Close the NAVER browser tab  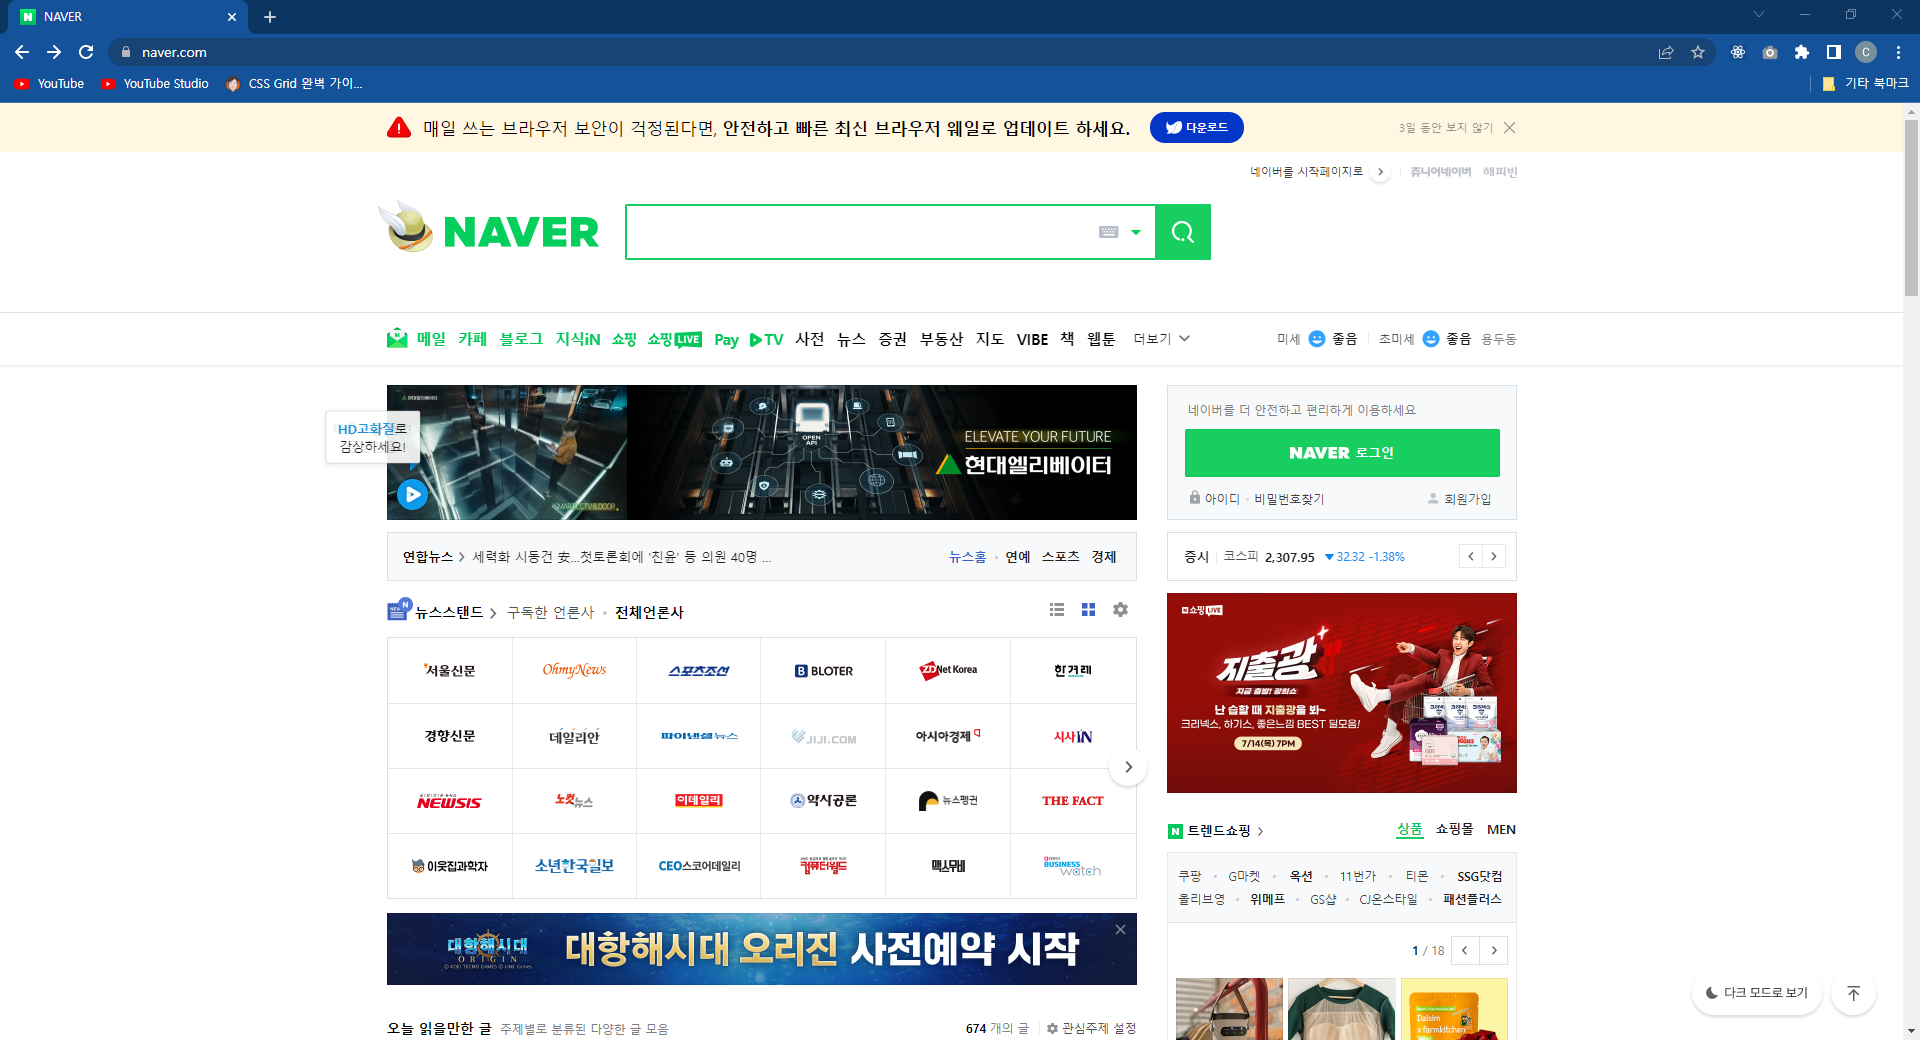(x=232, y=17)
